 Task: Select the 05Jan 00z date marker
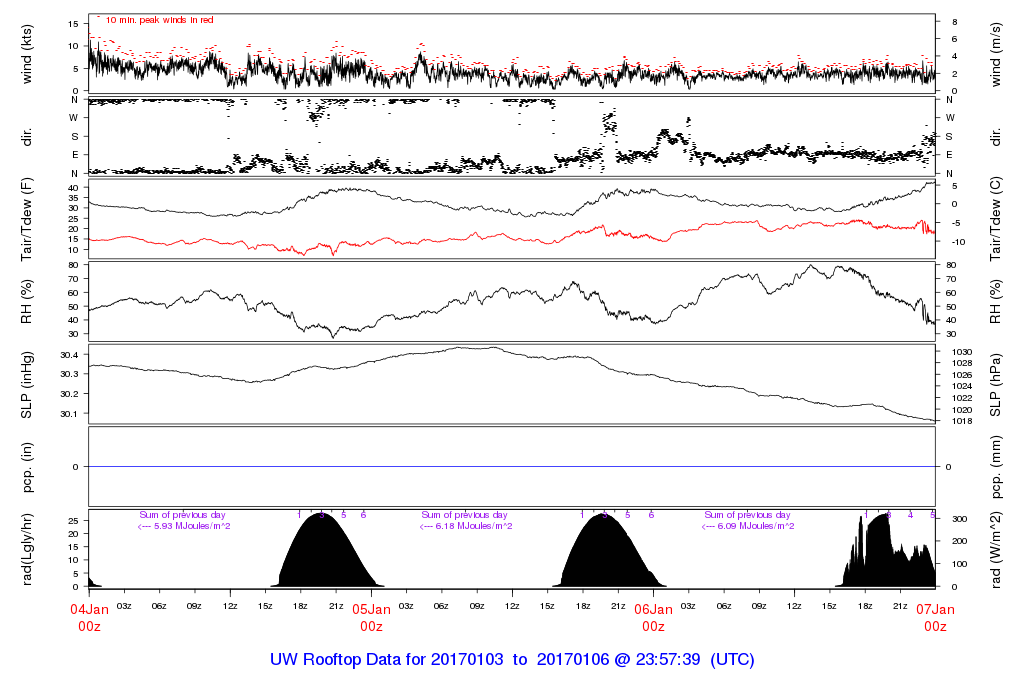pos(371,616)
